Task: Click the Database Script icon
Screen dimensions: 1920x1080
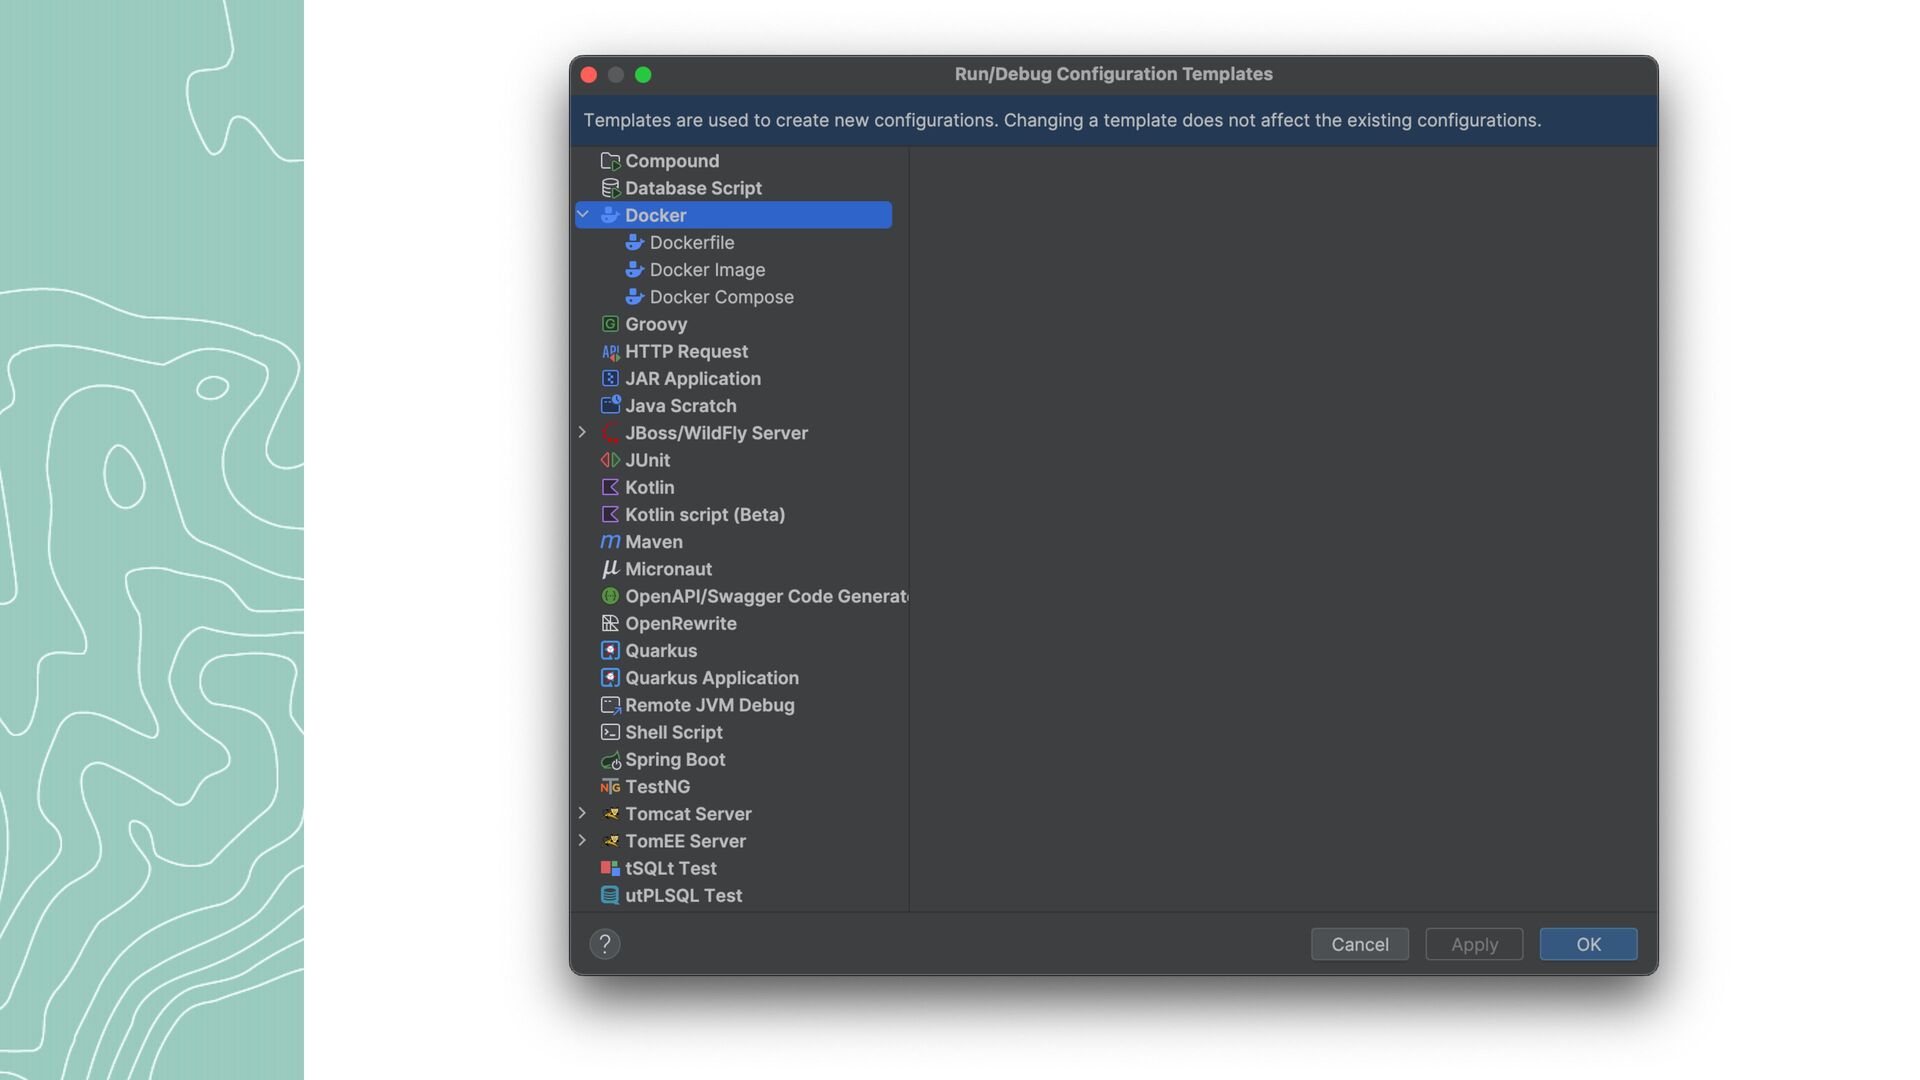Action: coord(610,188)
